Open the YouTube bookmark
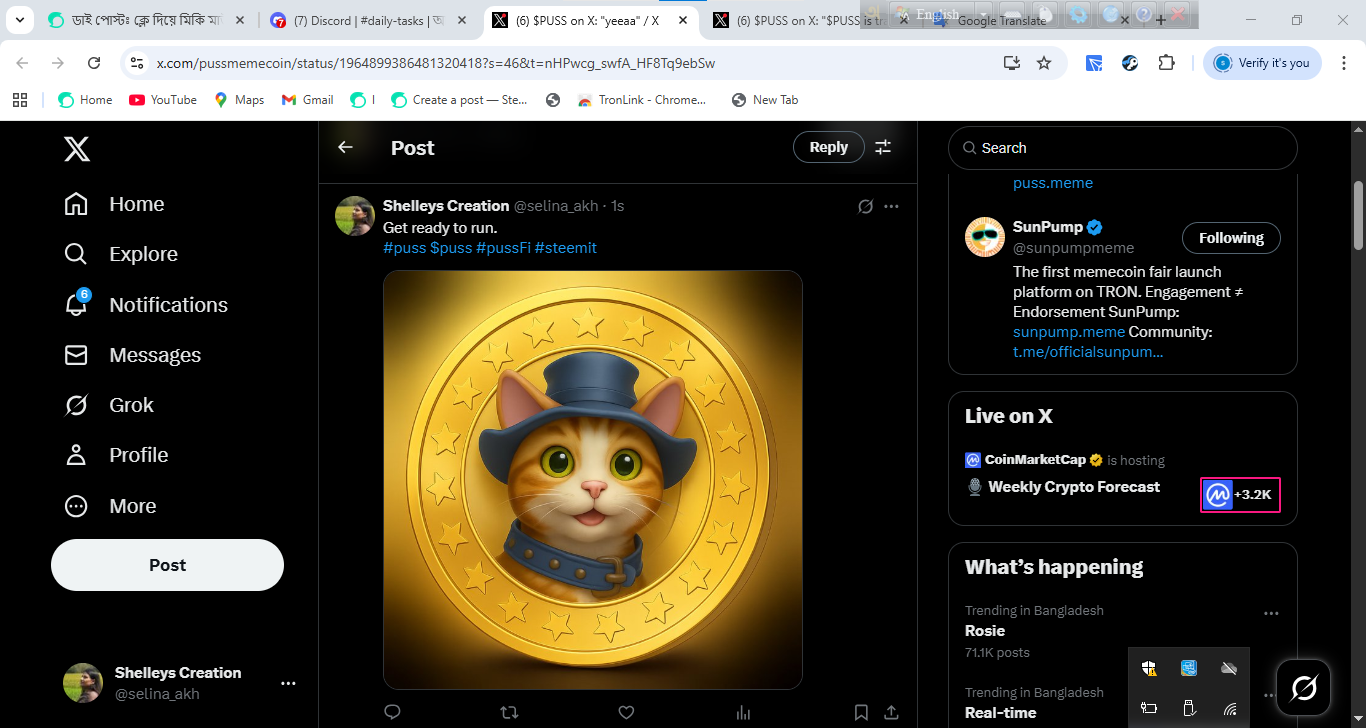This screenshot has width=1366, height=728. pos(163,100)
